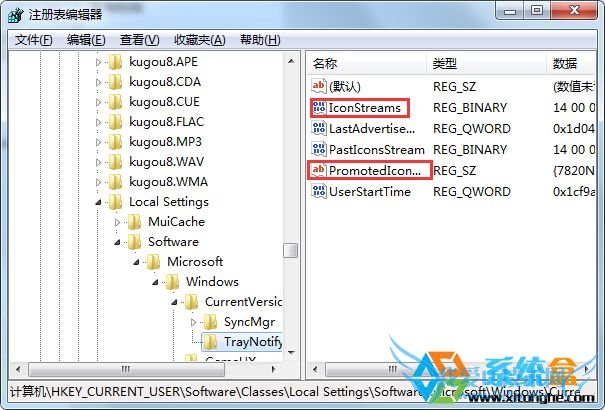Select the kugou8.MP3 tree label
Screen dimensions: 605x410
pyautogui.click(x=166, y=142)
